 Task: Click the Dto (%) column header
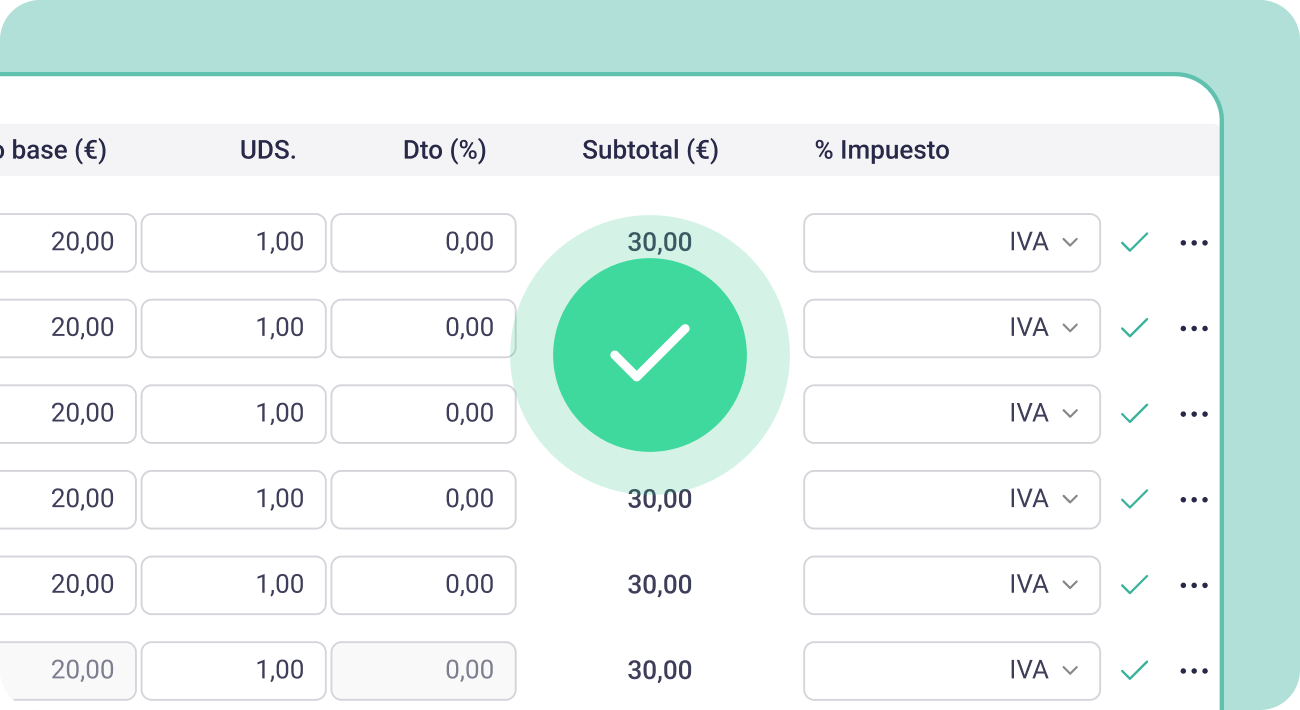coord(443,149)
